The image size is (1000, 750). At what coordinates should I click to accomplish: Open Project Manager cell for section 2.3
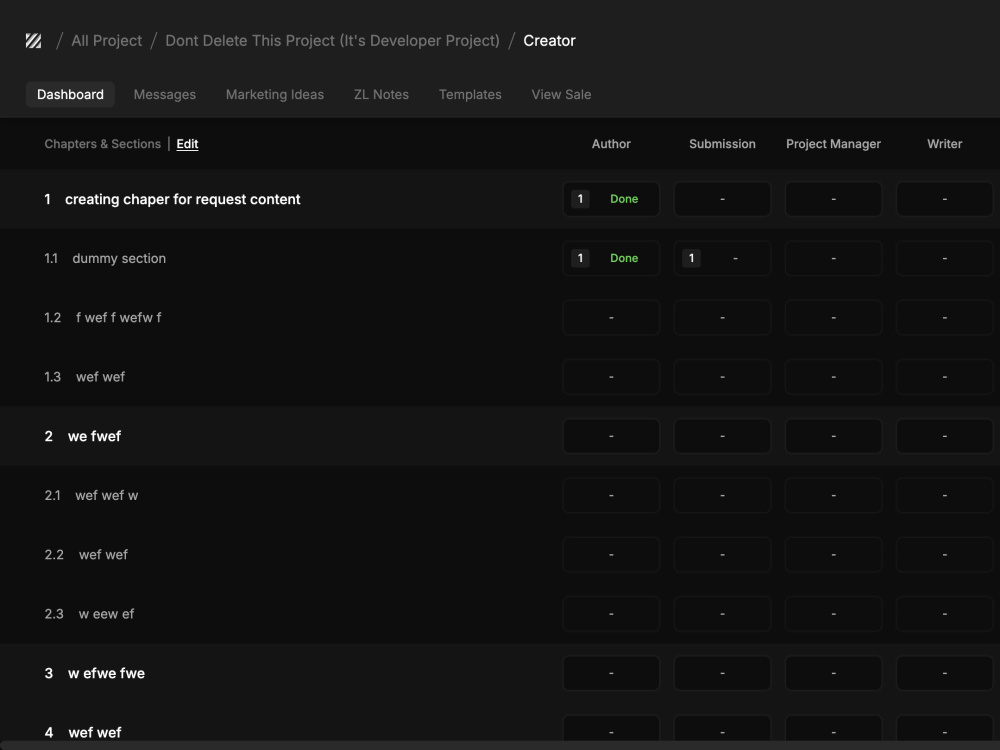click(x=834, y=614)
